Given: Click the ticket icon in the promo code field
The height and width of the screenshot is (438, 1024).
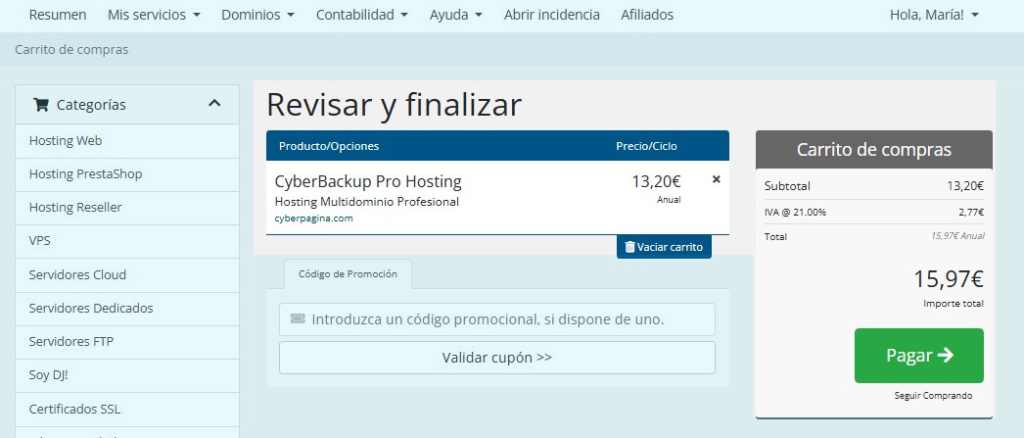Looking at the screenshot, I should pyautogui.click(x=297, y=319).
